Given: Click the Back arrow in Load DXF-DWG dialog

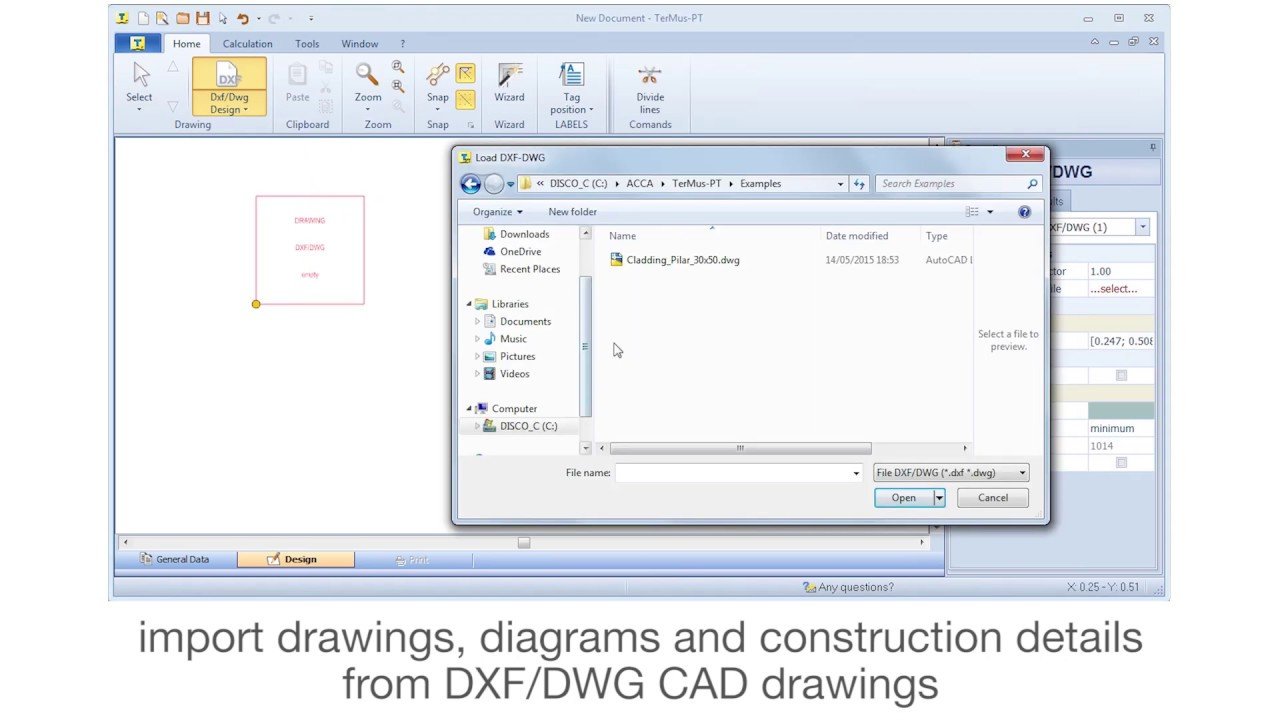Looking at the screenshot, I should (x=470, y=184).
